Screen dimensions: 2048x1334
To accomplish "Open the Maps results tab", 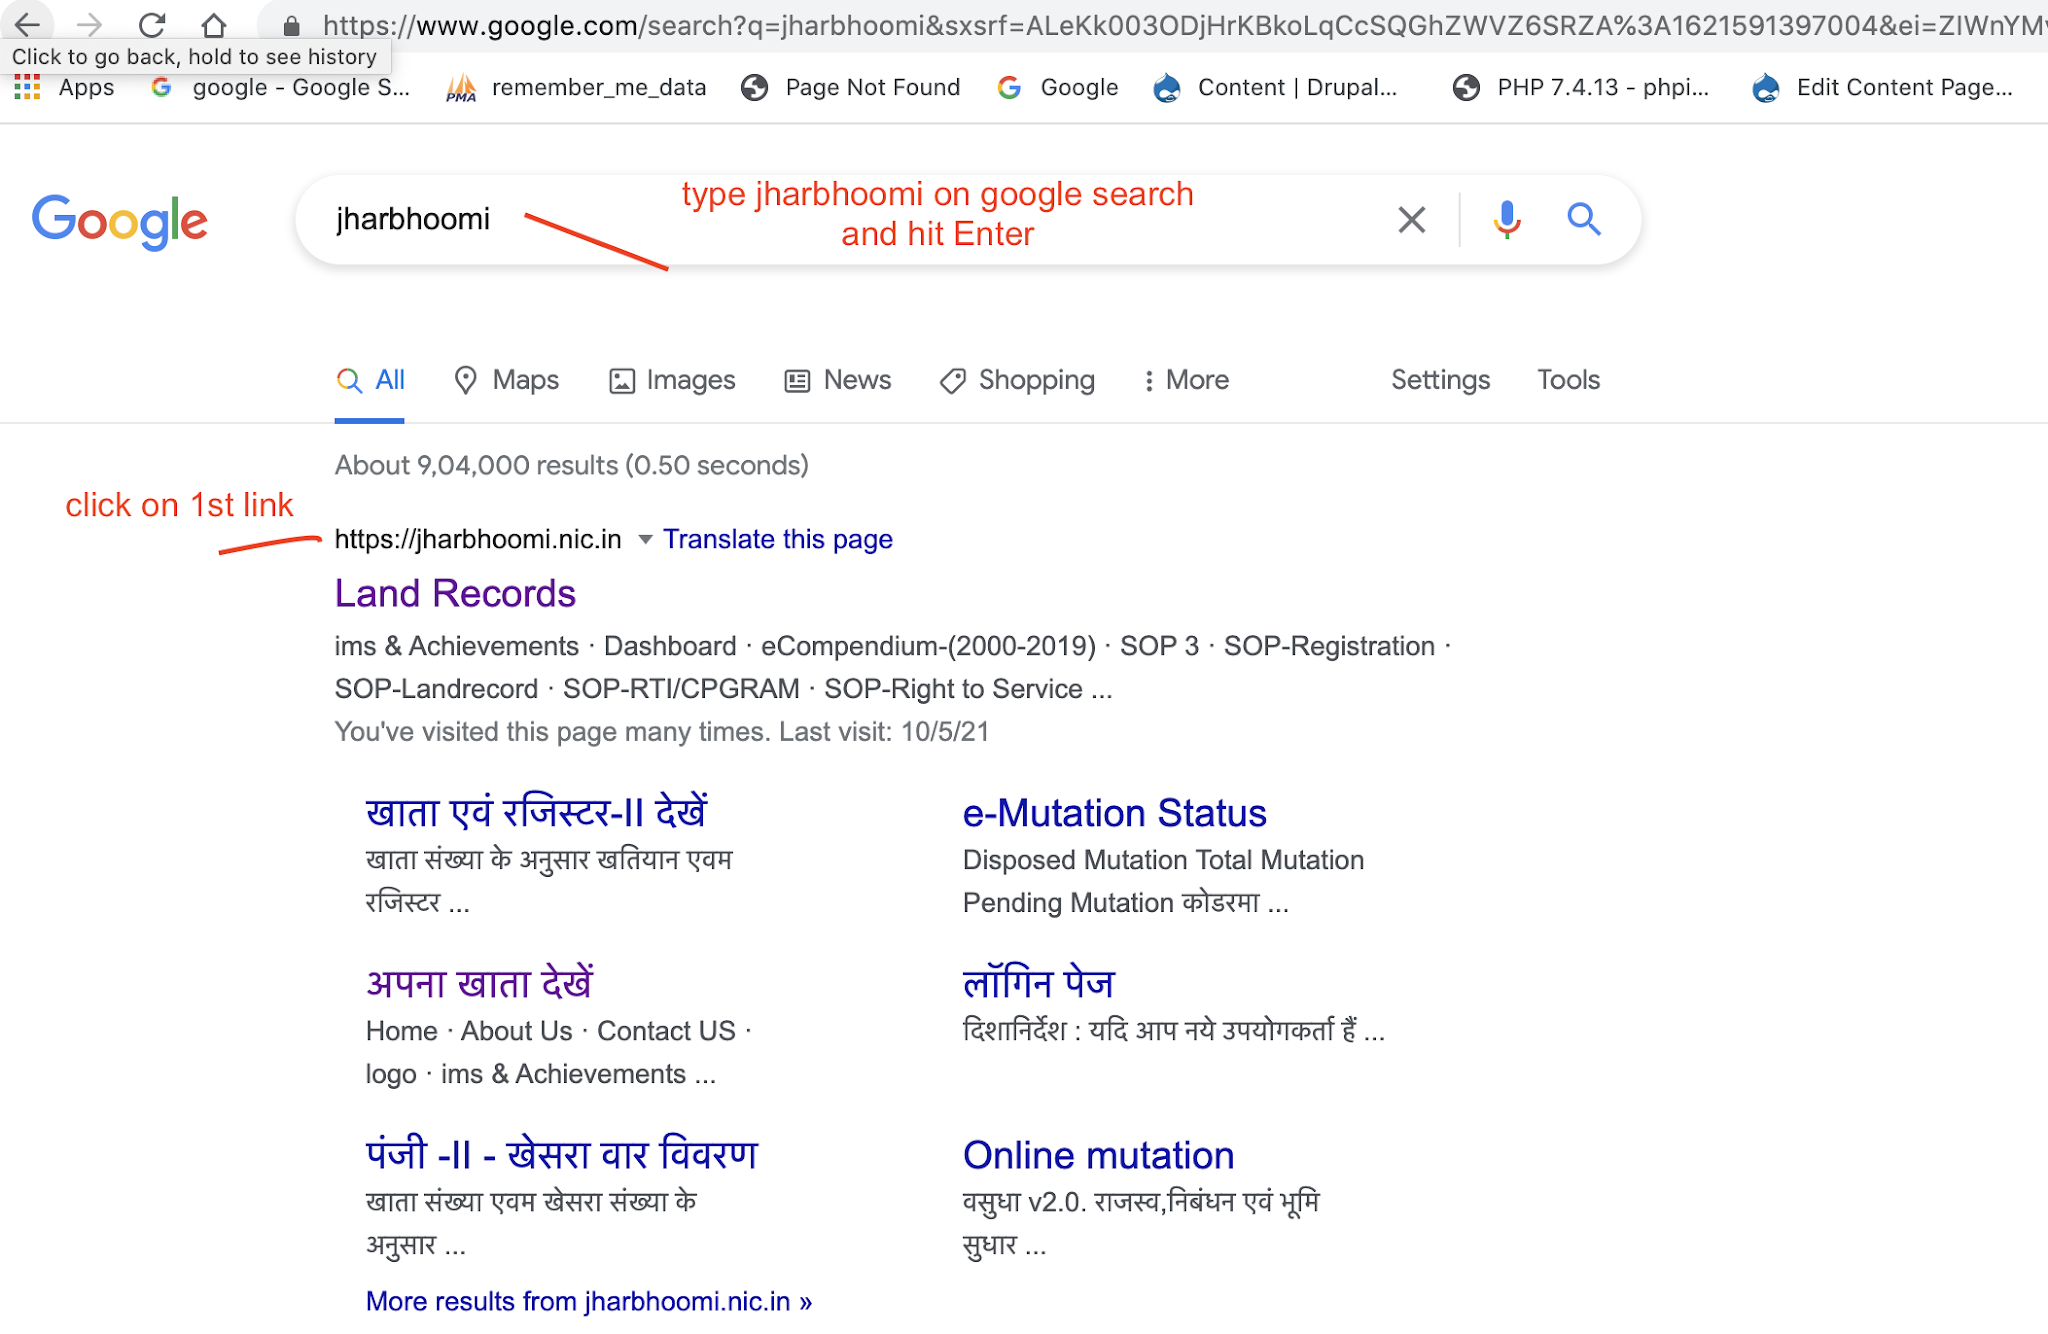I will point(506,380).
